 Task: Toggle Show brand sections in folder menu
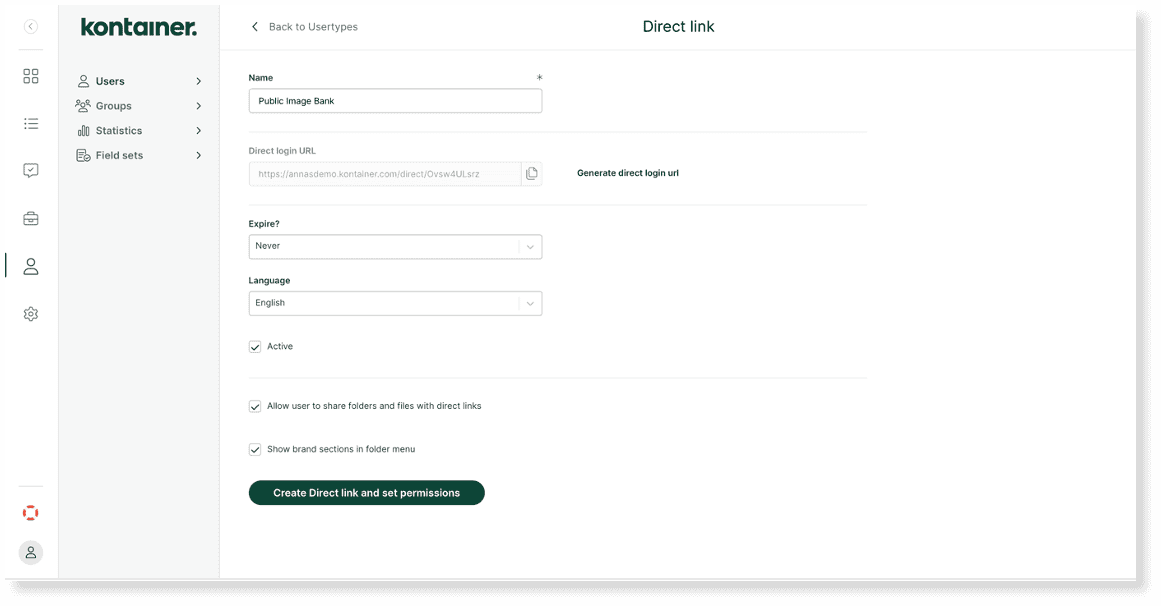255,450
